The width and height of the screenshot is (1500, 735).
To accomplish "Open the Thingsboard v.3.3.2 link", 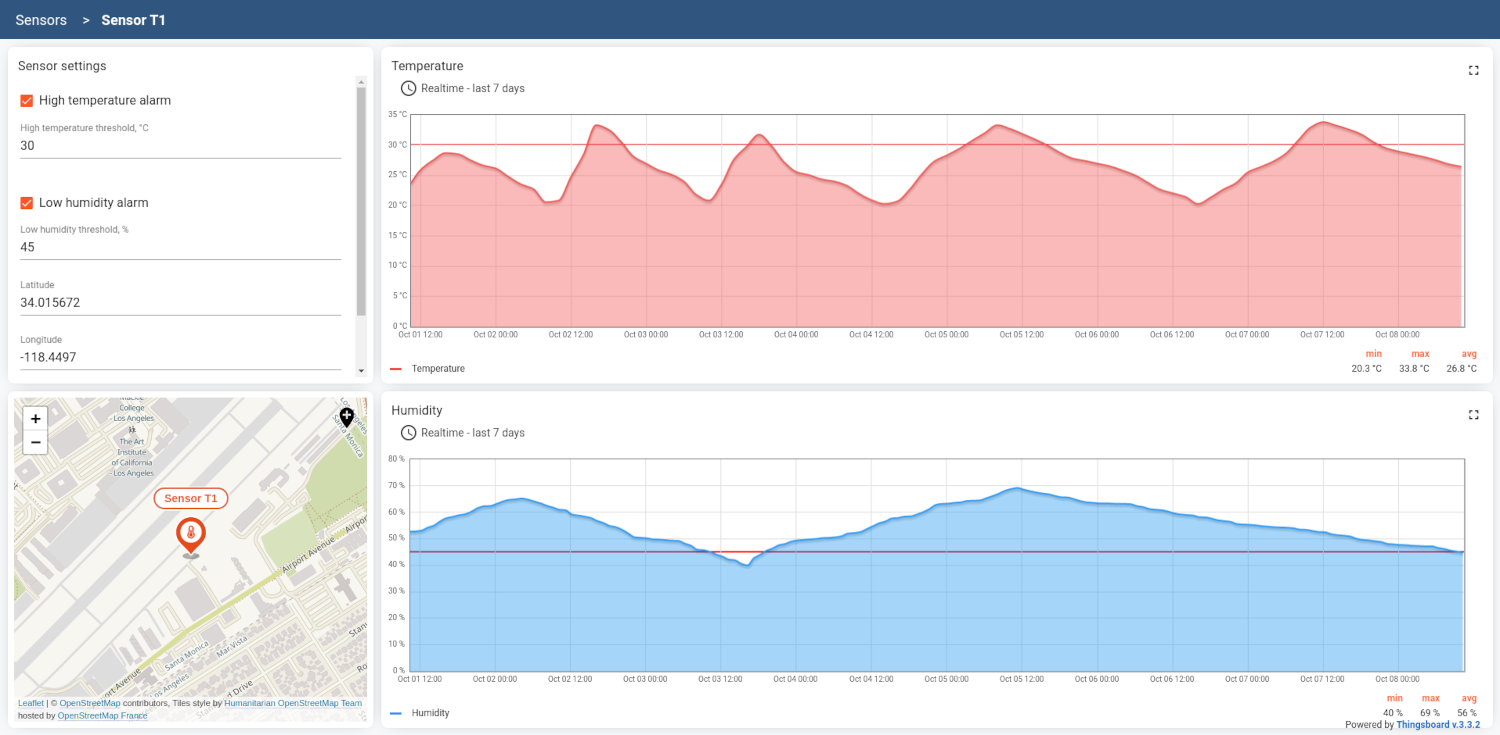I will 1438,725.
